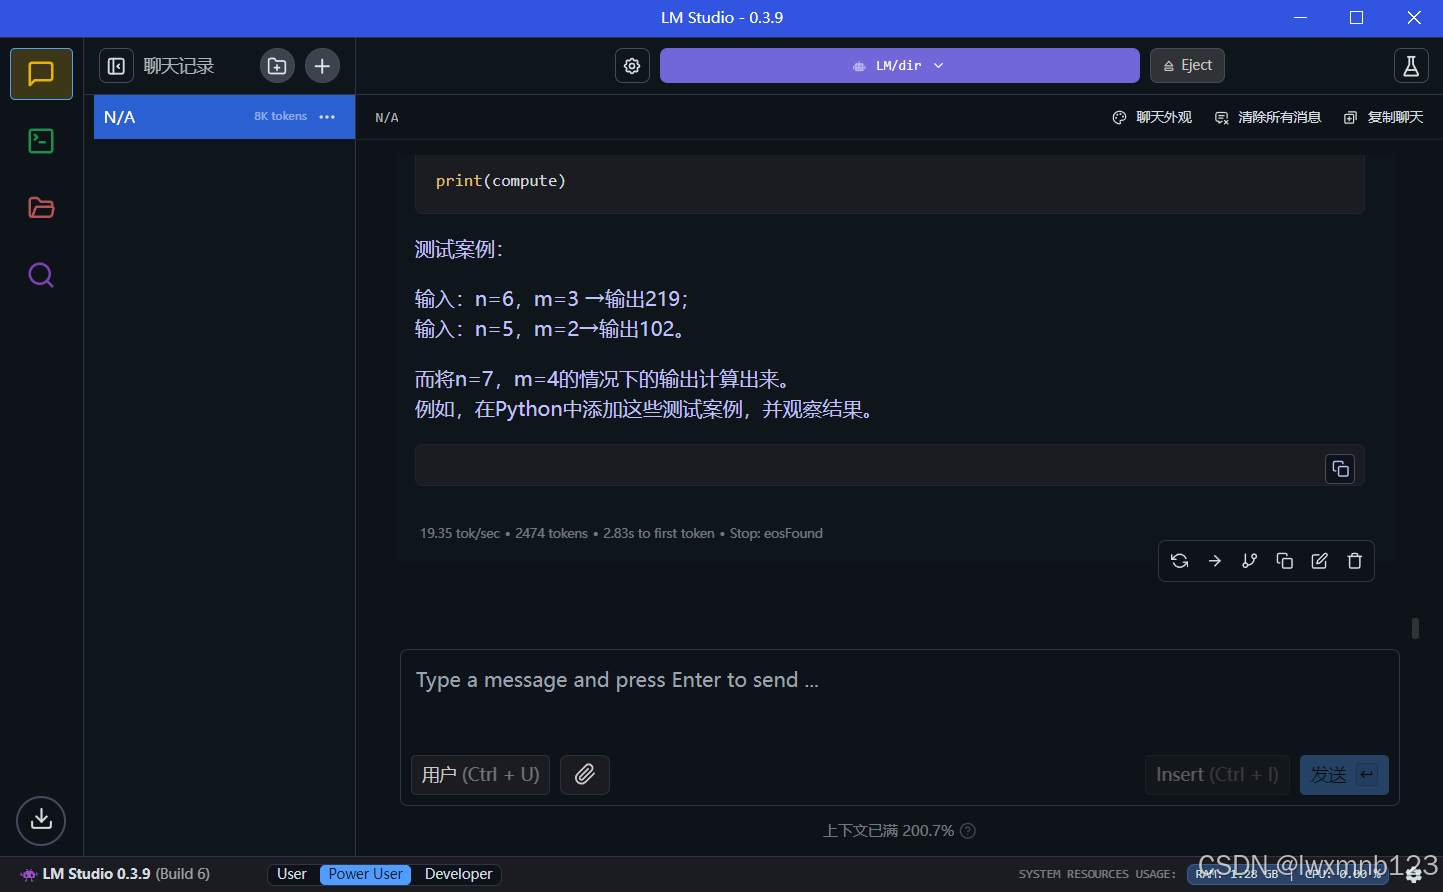Image resolution: width=1443 pixels, height=892 pixels.
Task: Click the 8K tokens label
Action: [x=280, y=116]
